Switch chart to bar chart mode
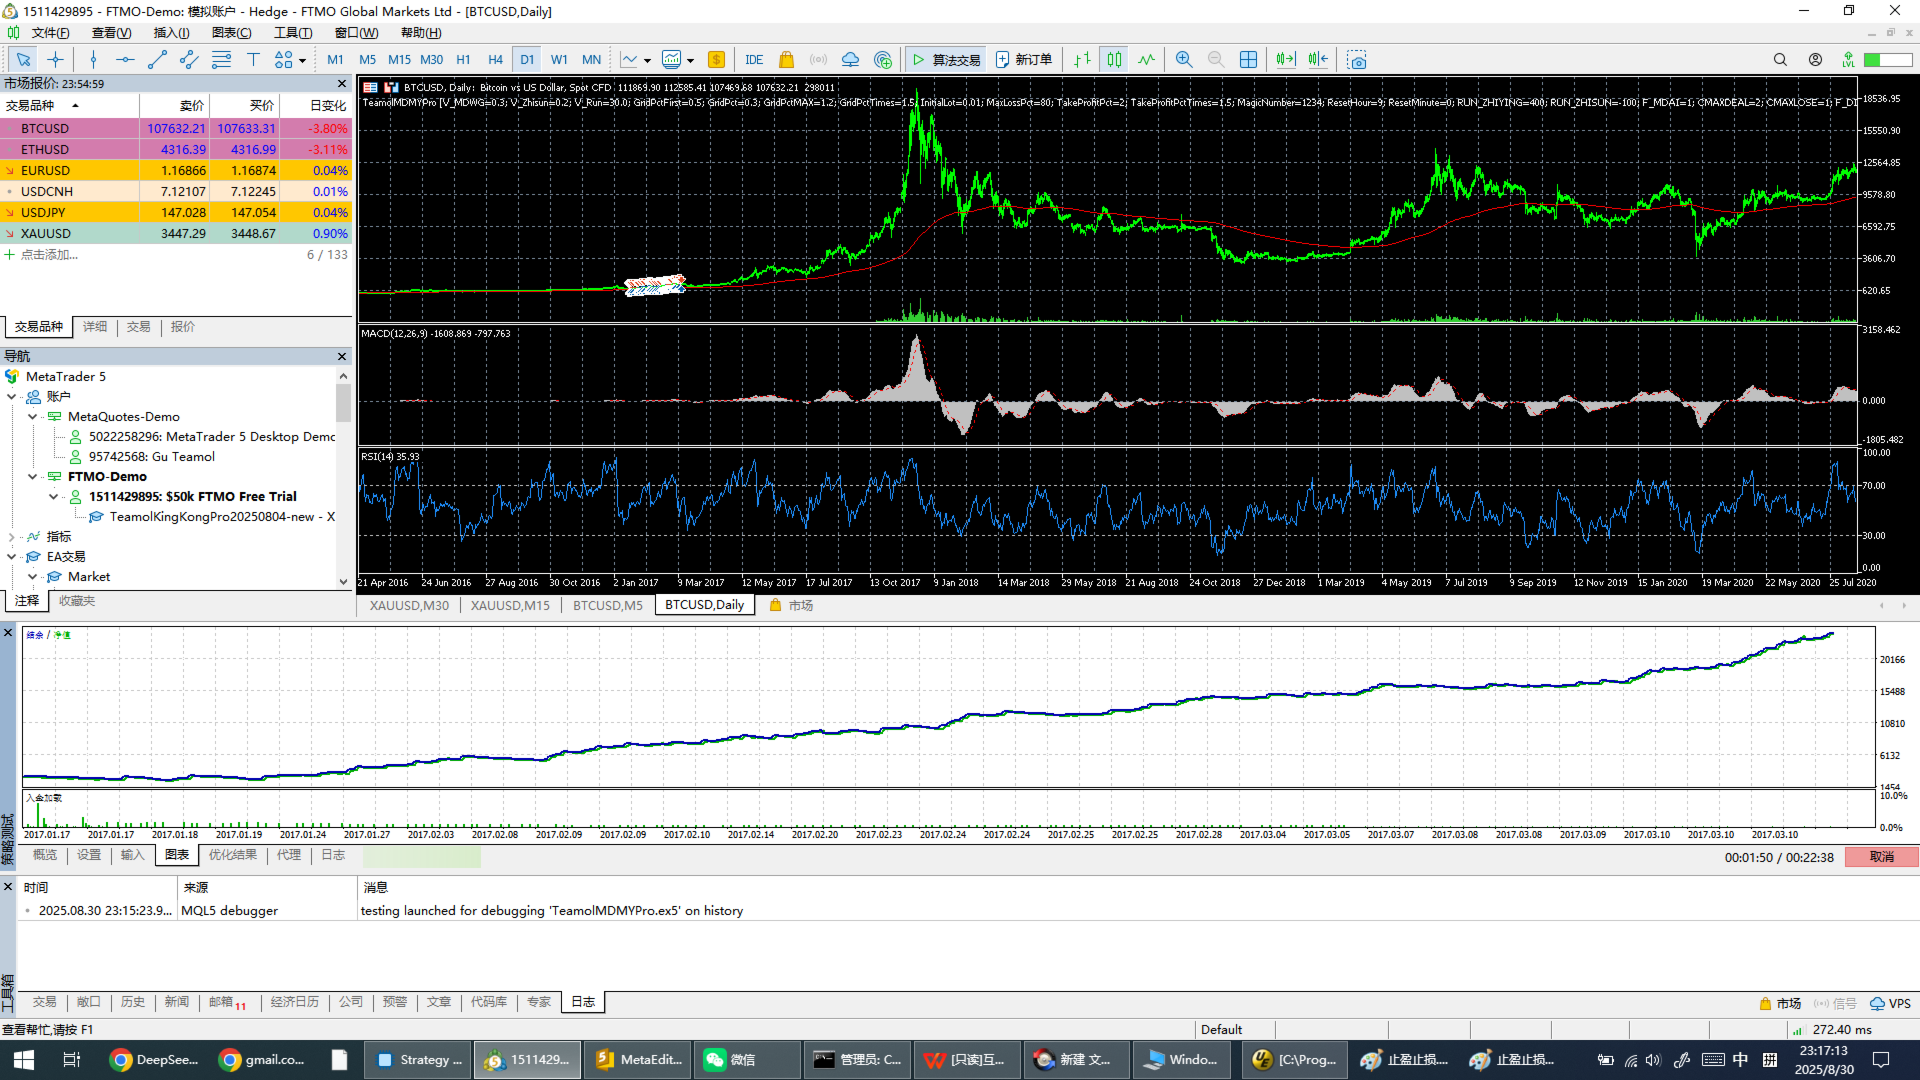This screenshot has width=1920, height=1080. tap(1082, 60)
